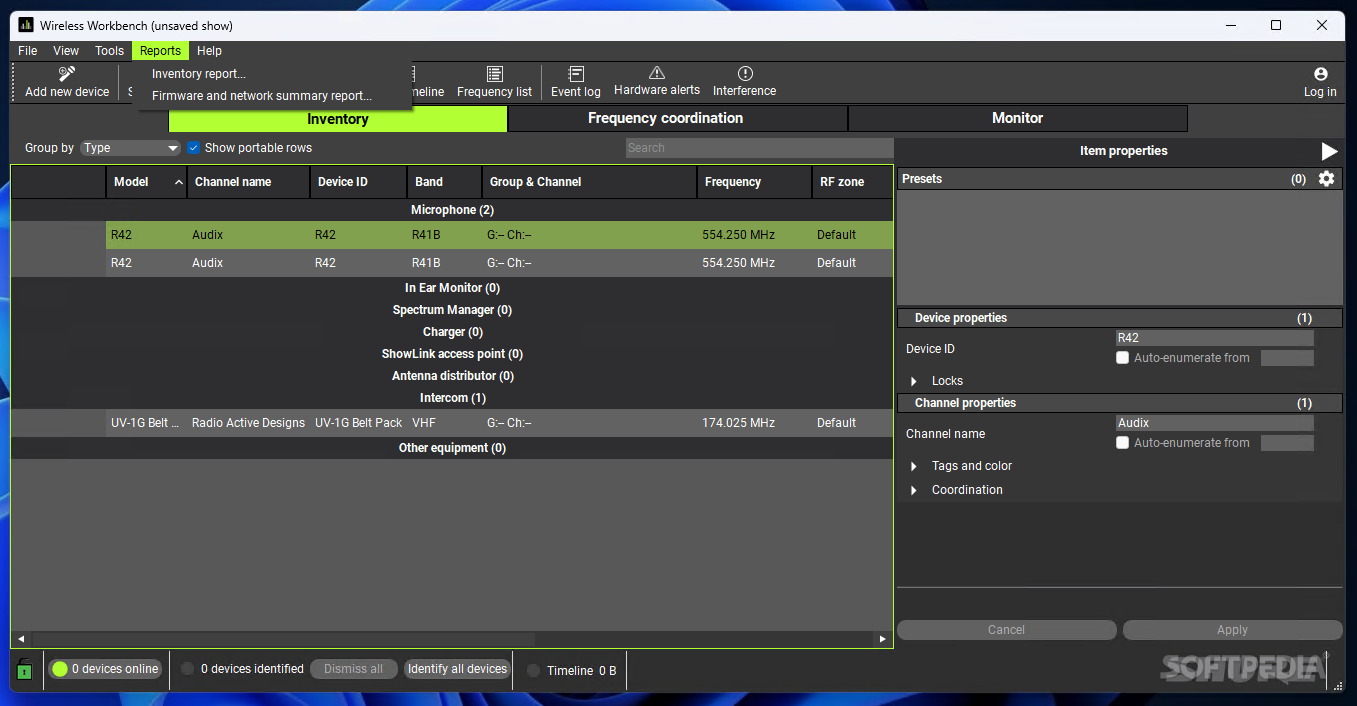Screen dimensions: 1357x706
Task: Click the Model column sort arrow
Action: (x=179, y=182)
